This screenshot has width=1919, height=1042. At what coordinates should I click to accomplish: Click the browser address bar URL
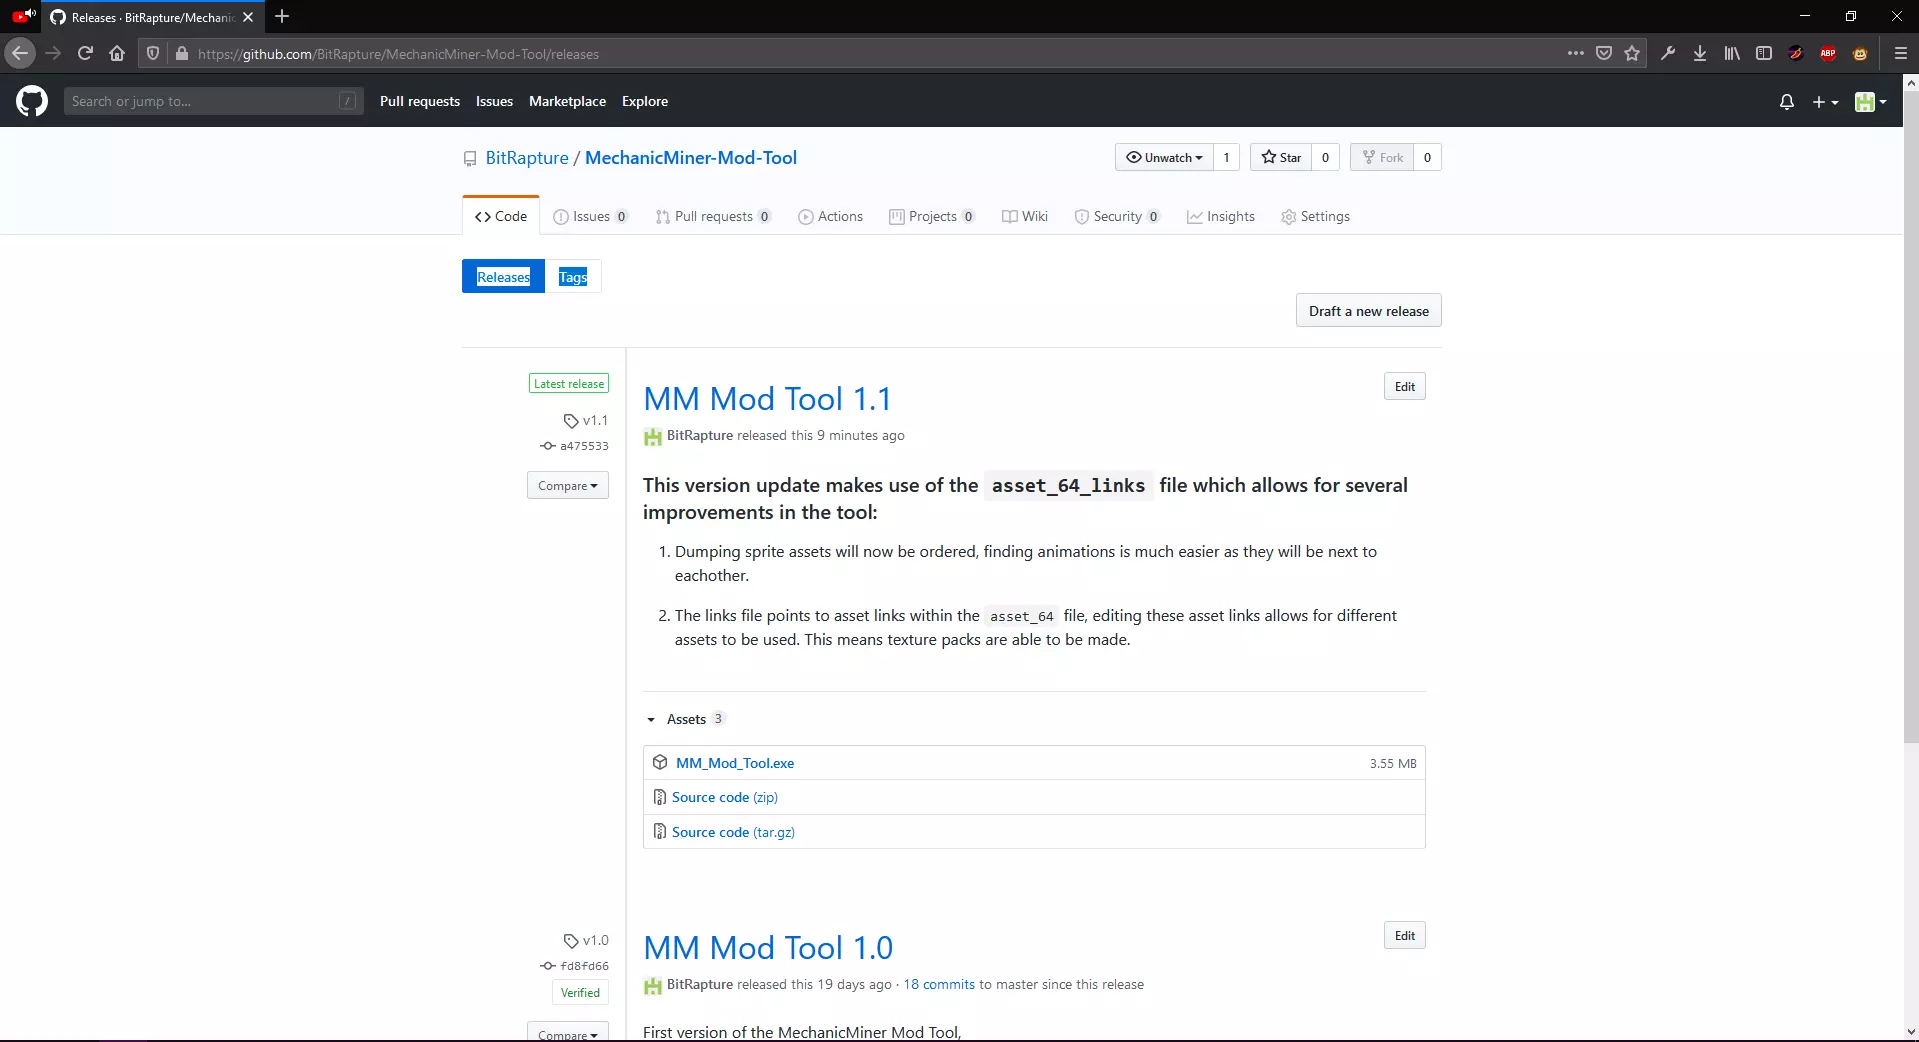398,54
